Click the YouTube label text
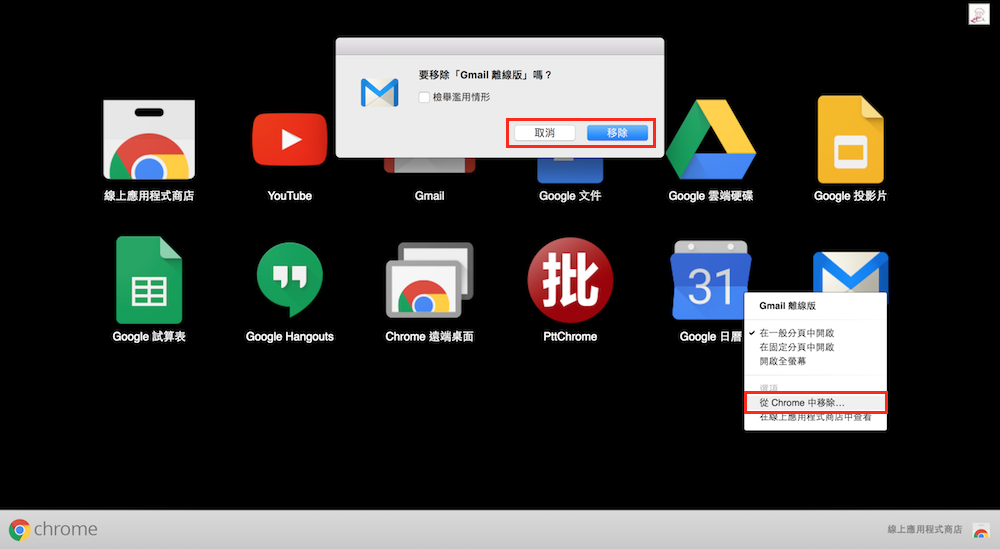The height and width of the screenshot is (549, 1000). point(290,196)
